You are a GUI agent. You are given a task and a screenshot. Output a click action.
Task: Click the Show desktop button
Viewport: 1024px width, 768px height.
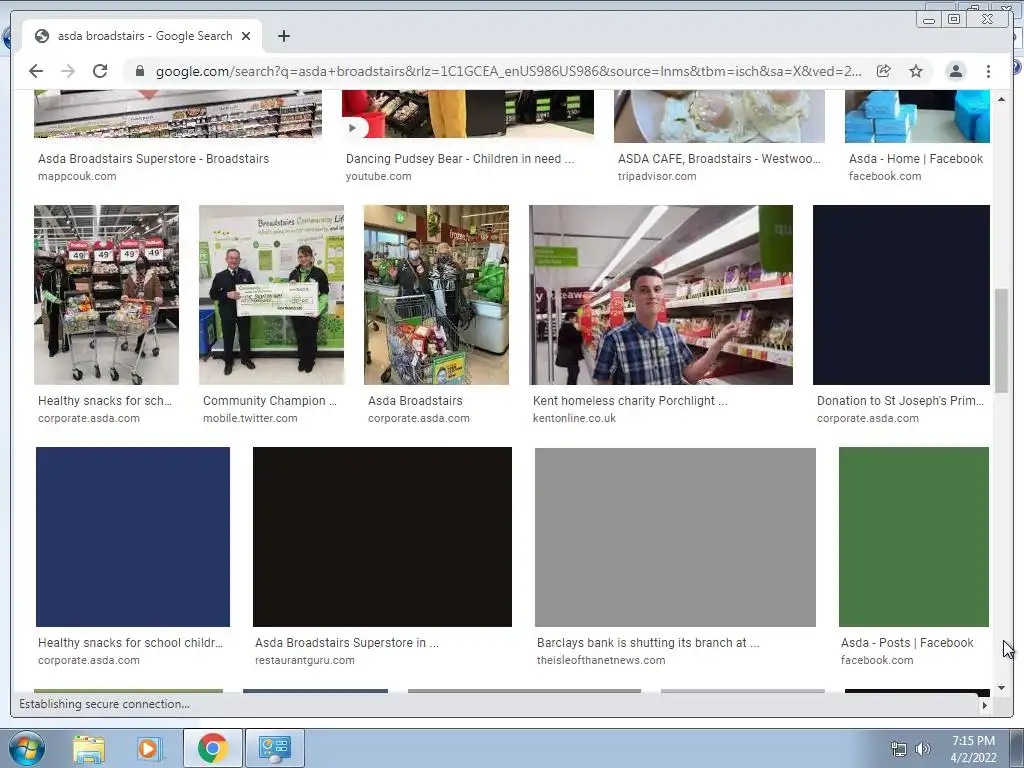[x=1017, y=748]
